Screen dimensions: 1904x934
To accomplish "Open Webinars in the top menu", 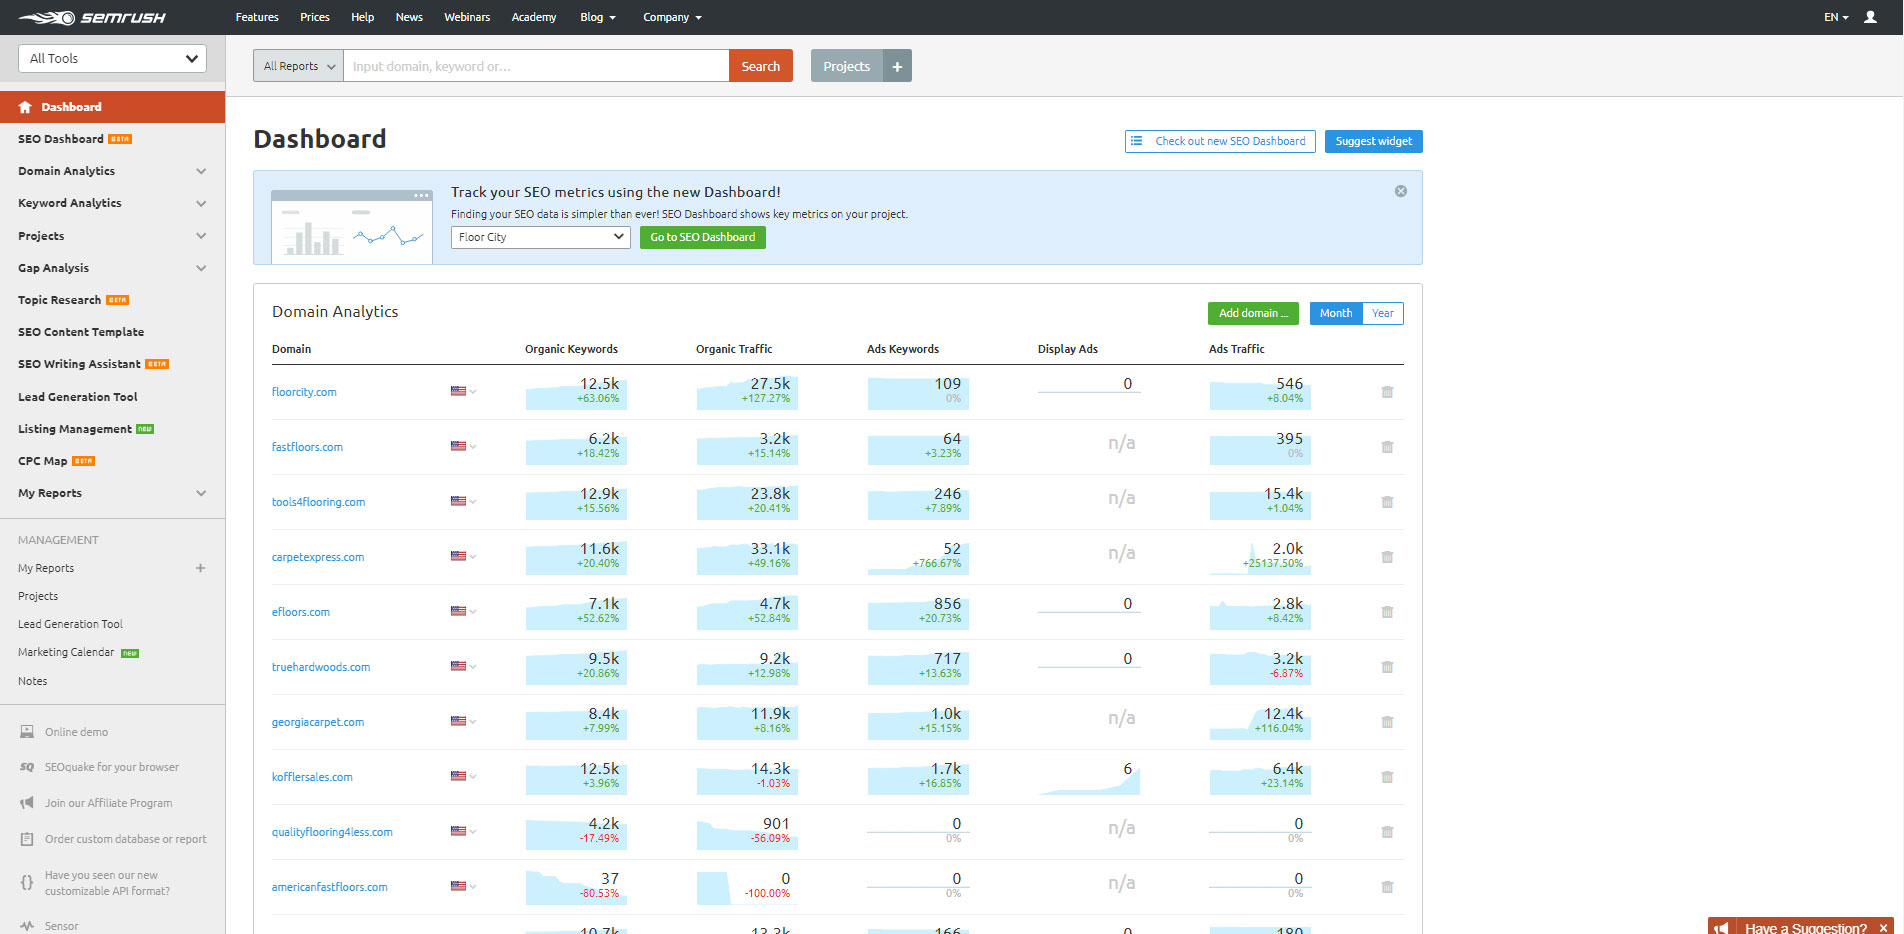I will point(467,17).
